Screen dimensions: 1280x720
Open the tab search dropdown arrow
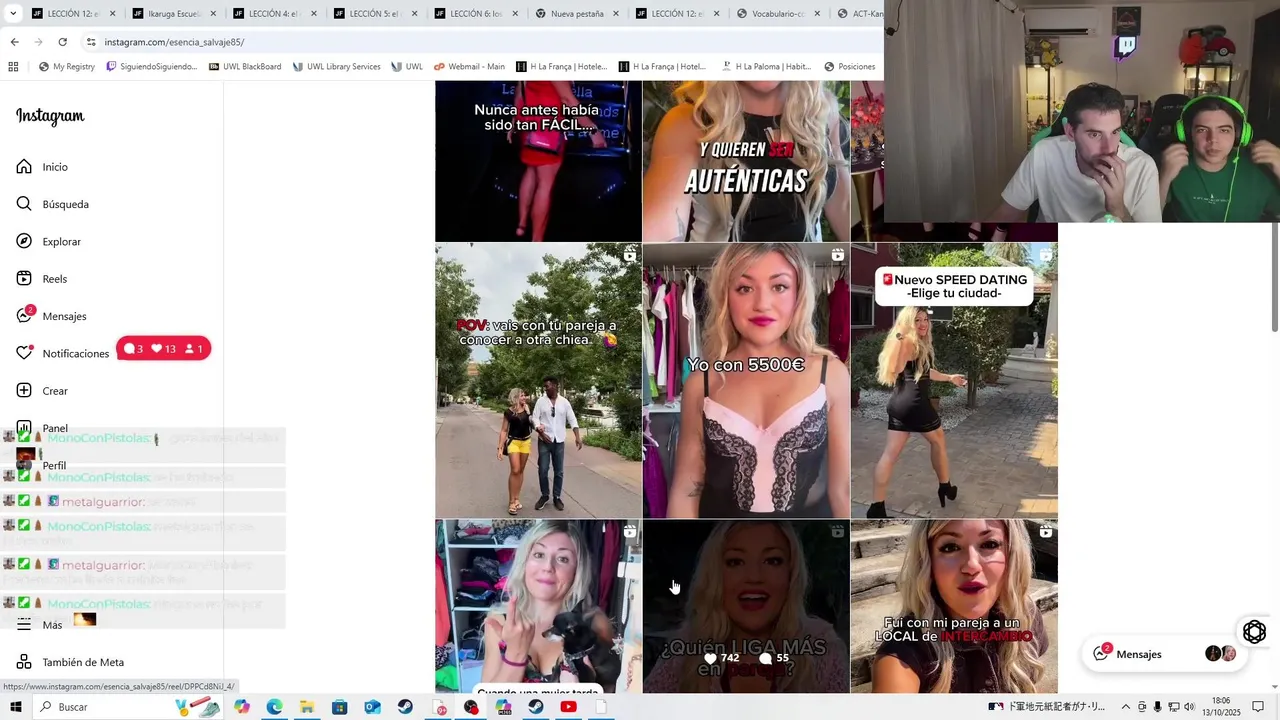coord(13,14)
